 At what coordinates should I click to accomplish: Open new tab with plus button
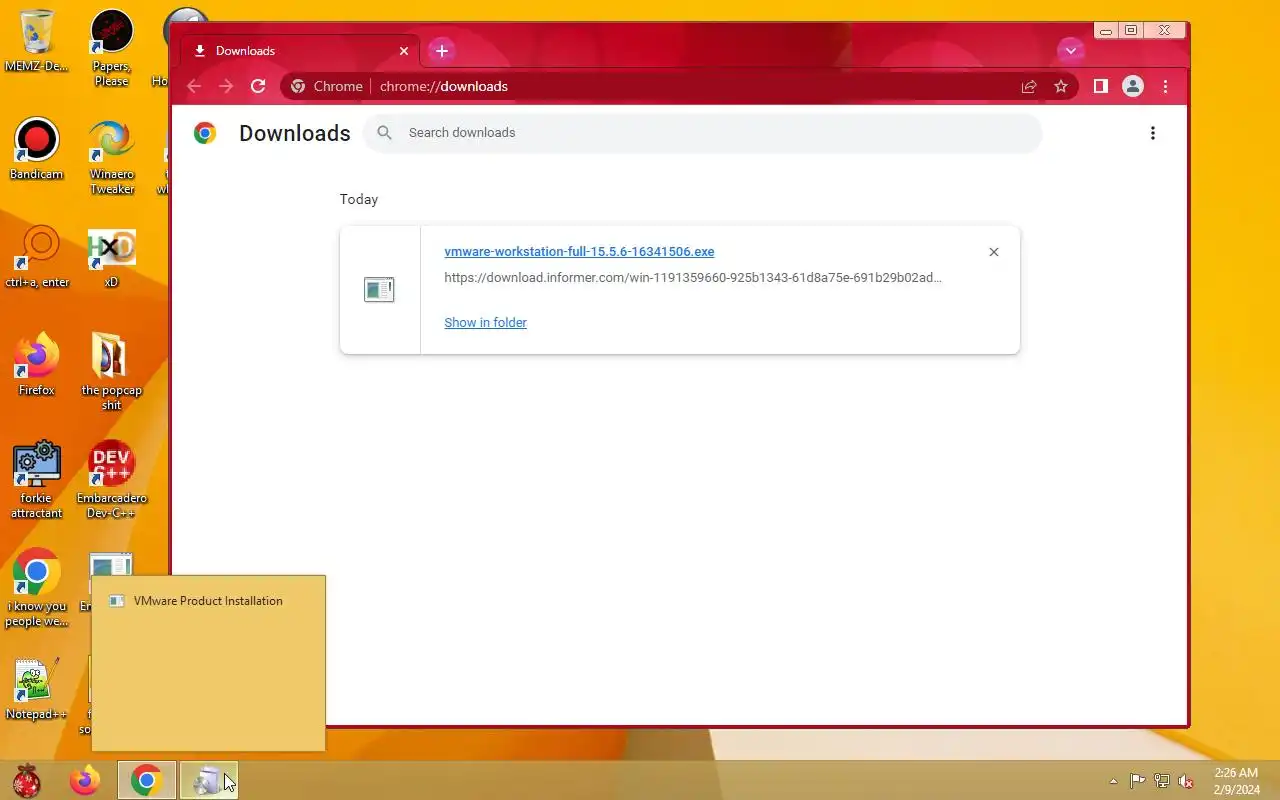click(442, 50)
